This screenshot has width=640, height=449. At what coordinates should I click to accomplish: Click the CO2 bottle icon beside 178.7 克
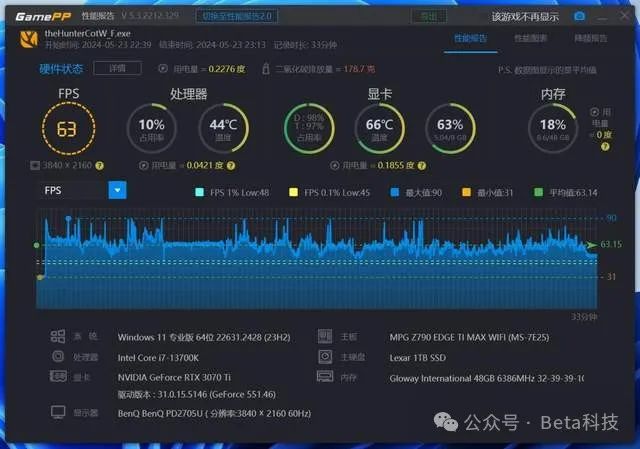click(266, 69)
